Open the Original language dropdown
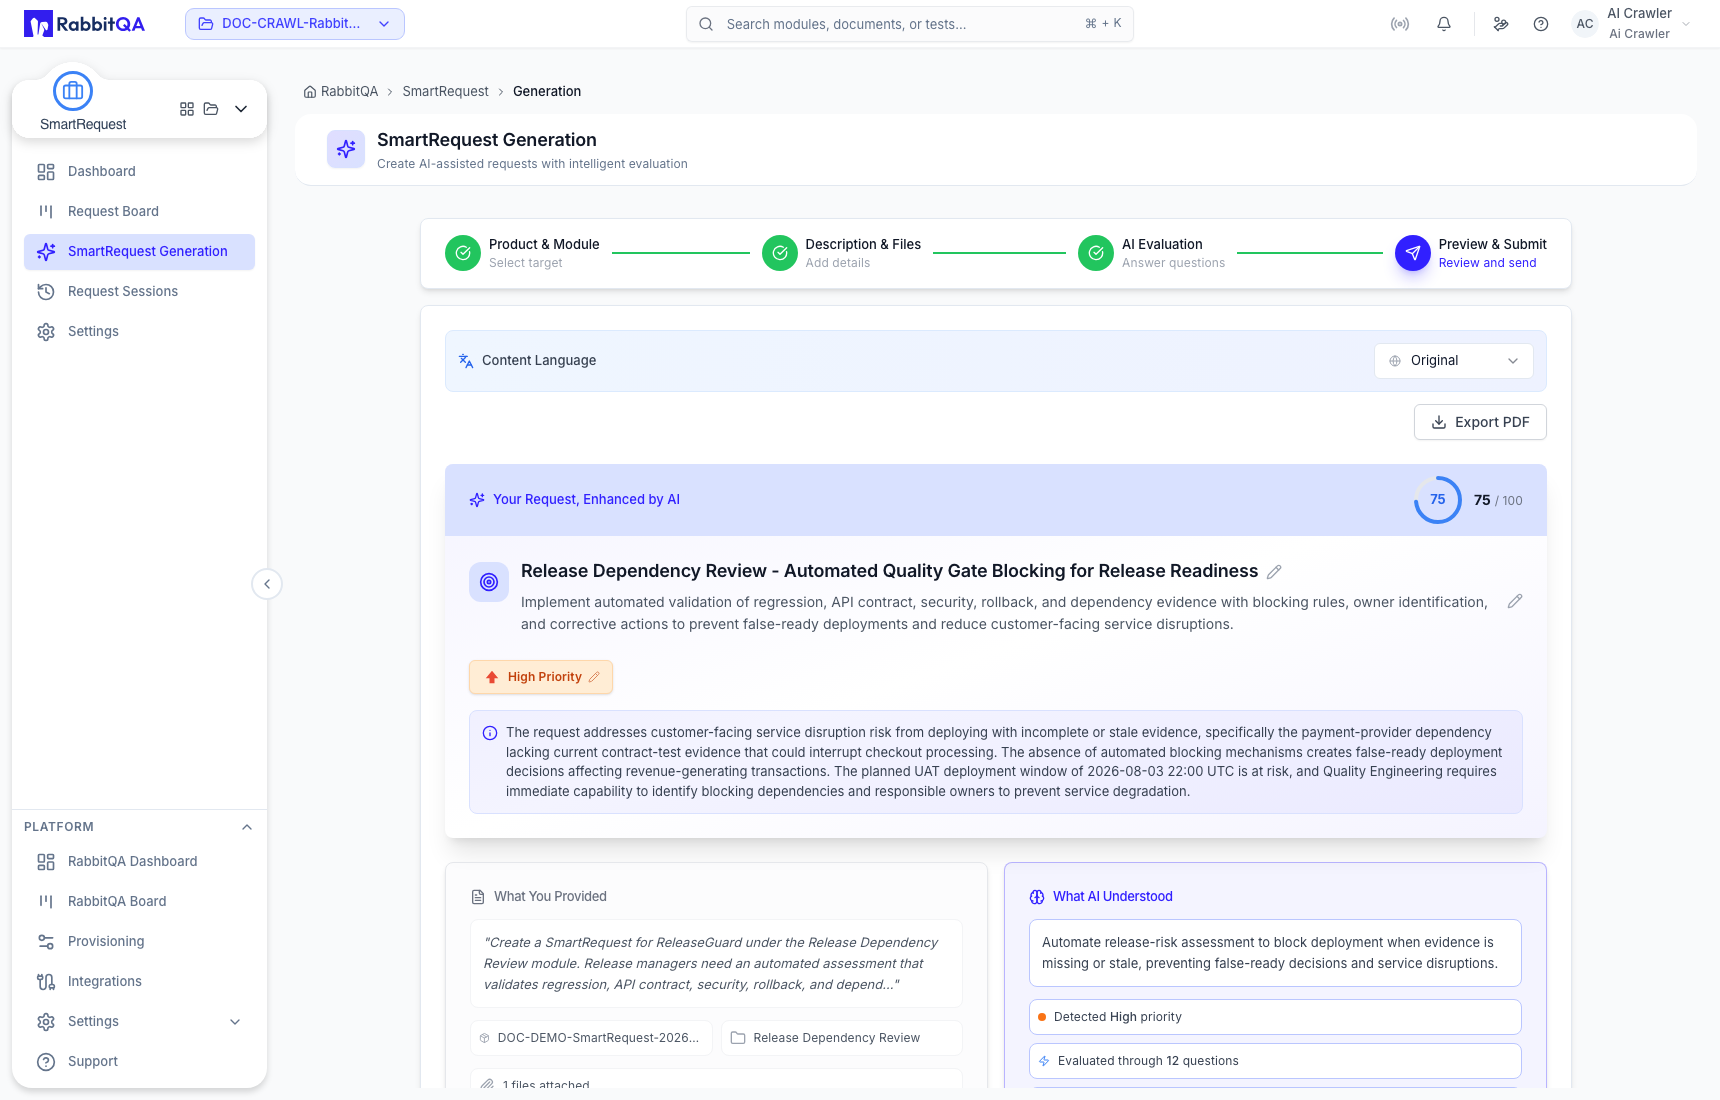1720x1100 pixels. coord(1454,361)
